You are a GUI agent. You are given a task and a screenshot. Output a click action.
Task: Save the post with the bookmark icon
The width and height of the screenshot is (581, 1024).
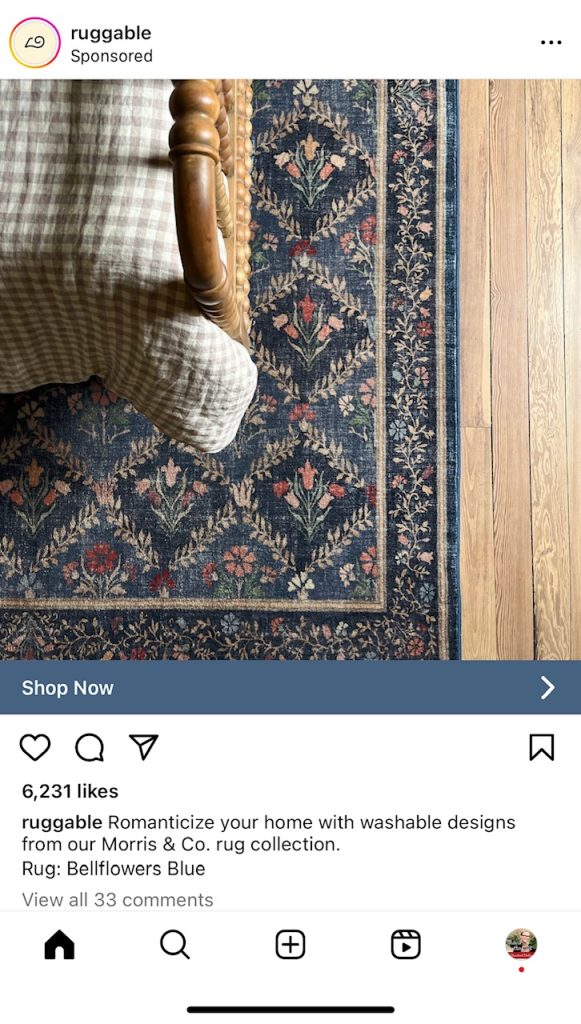point(541,748)
